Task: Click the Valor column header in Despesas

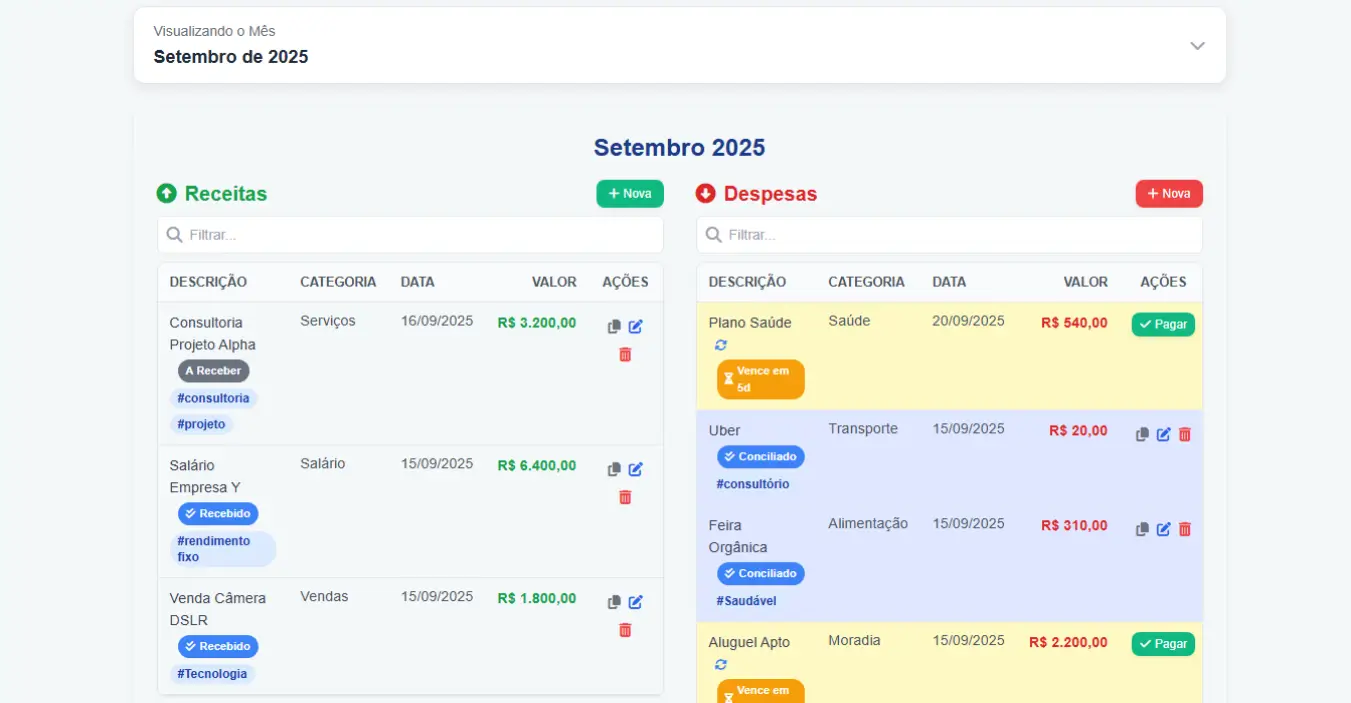Action: 1085,282
